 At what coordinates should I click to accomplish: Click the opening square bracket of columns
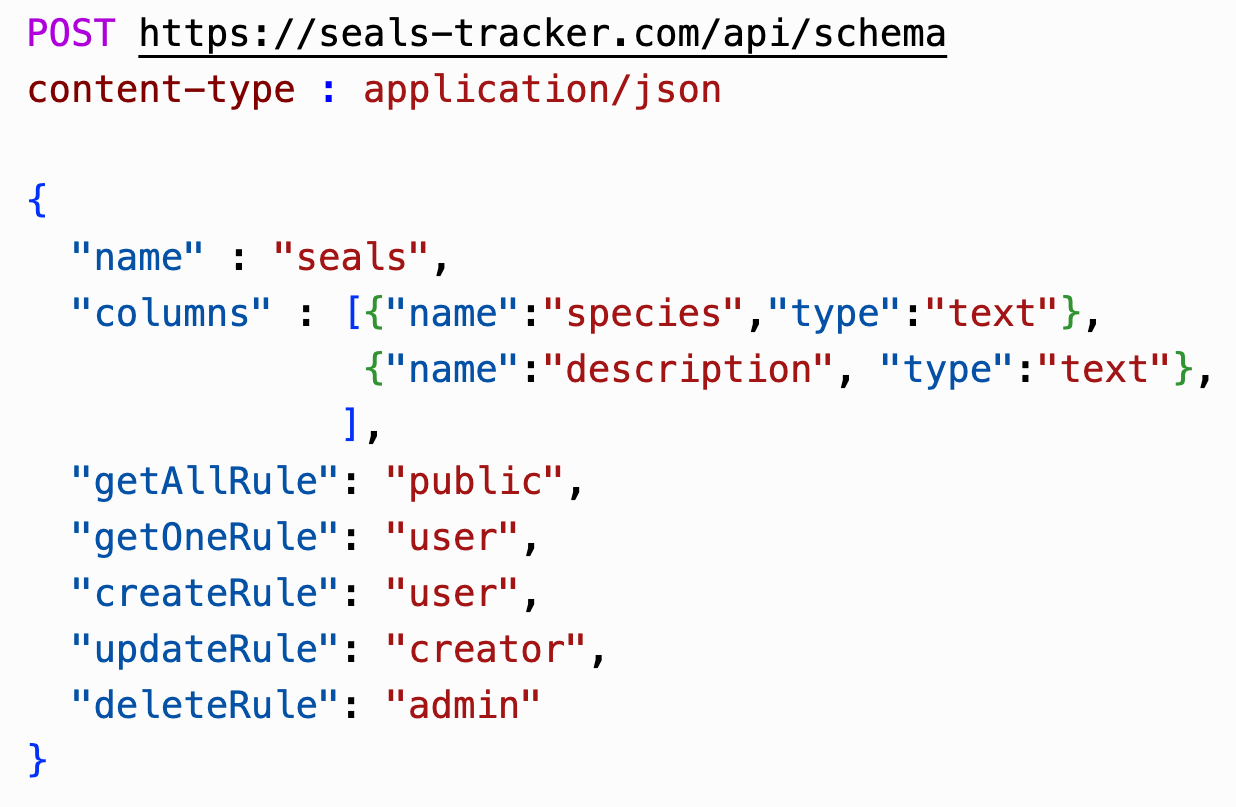click(353, 314)
